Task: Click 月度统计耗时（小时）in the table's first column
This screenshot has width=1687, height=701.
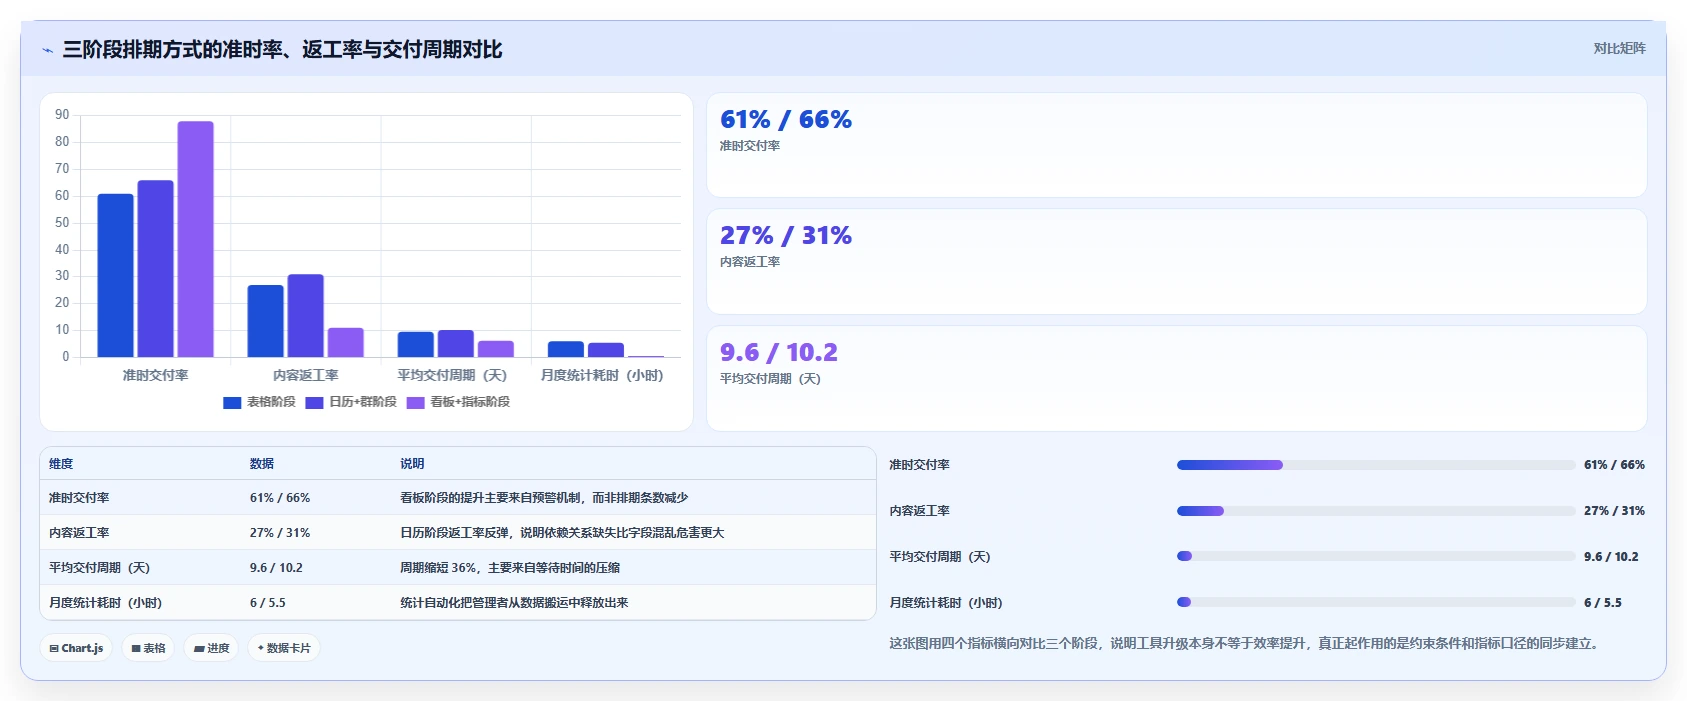Action: 105,603
